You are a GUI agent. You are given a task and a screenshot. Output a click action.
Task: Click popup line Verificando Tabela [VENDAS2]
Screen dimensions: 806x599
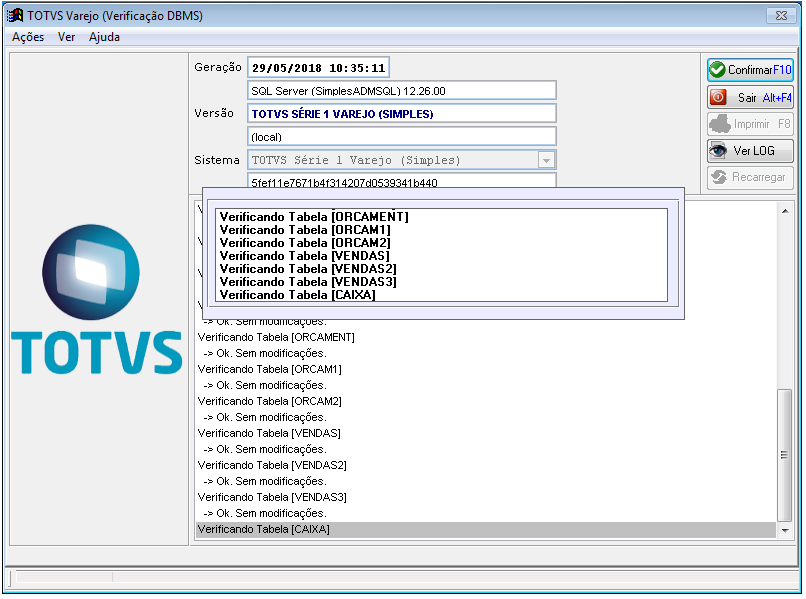point(308,269)
